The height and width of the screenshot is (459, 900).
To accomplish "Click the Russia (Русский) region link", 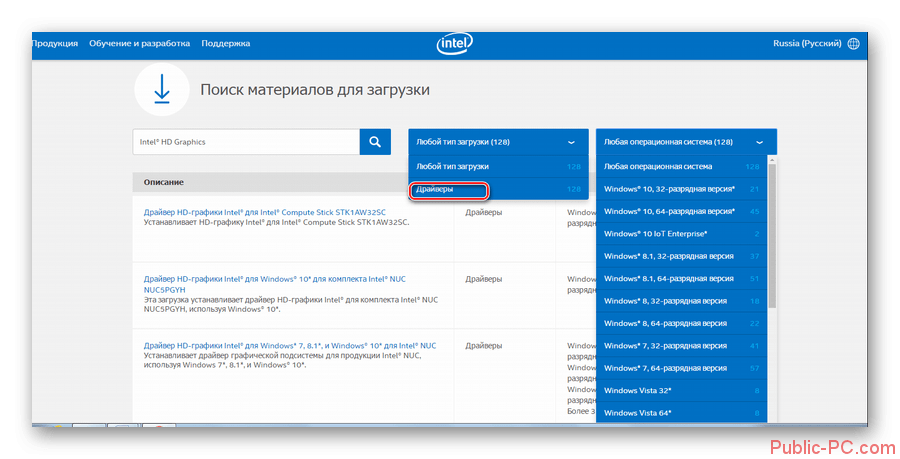I will tap(806, 44).
